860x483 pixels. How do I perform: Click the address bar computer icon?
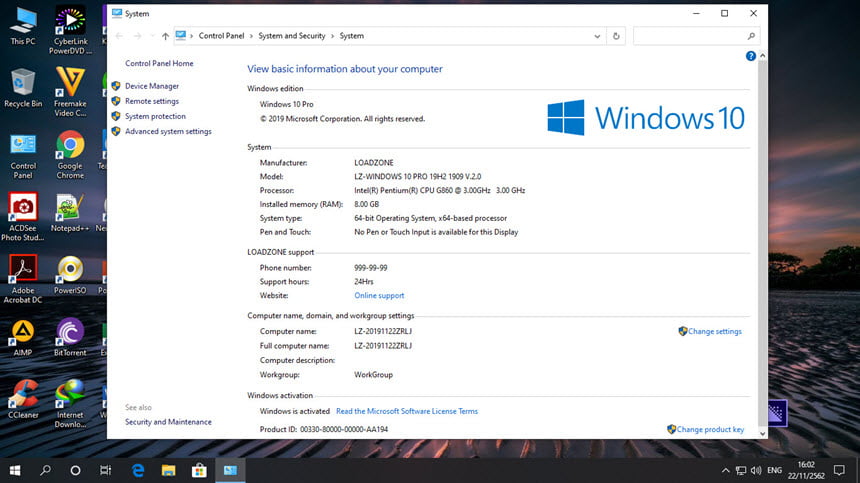[x=180, y=36]
